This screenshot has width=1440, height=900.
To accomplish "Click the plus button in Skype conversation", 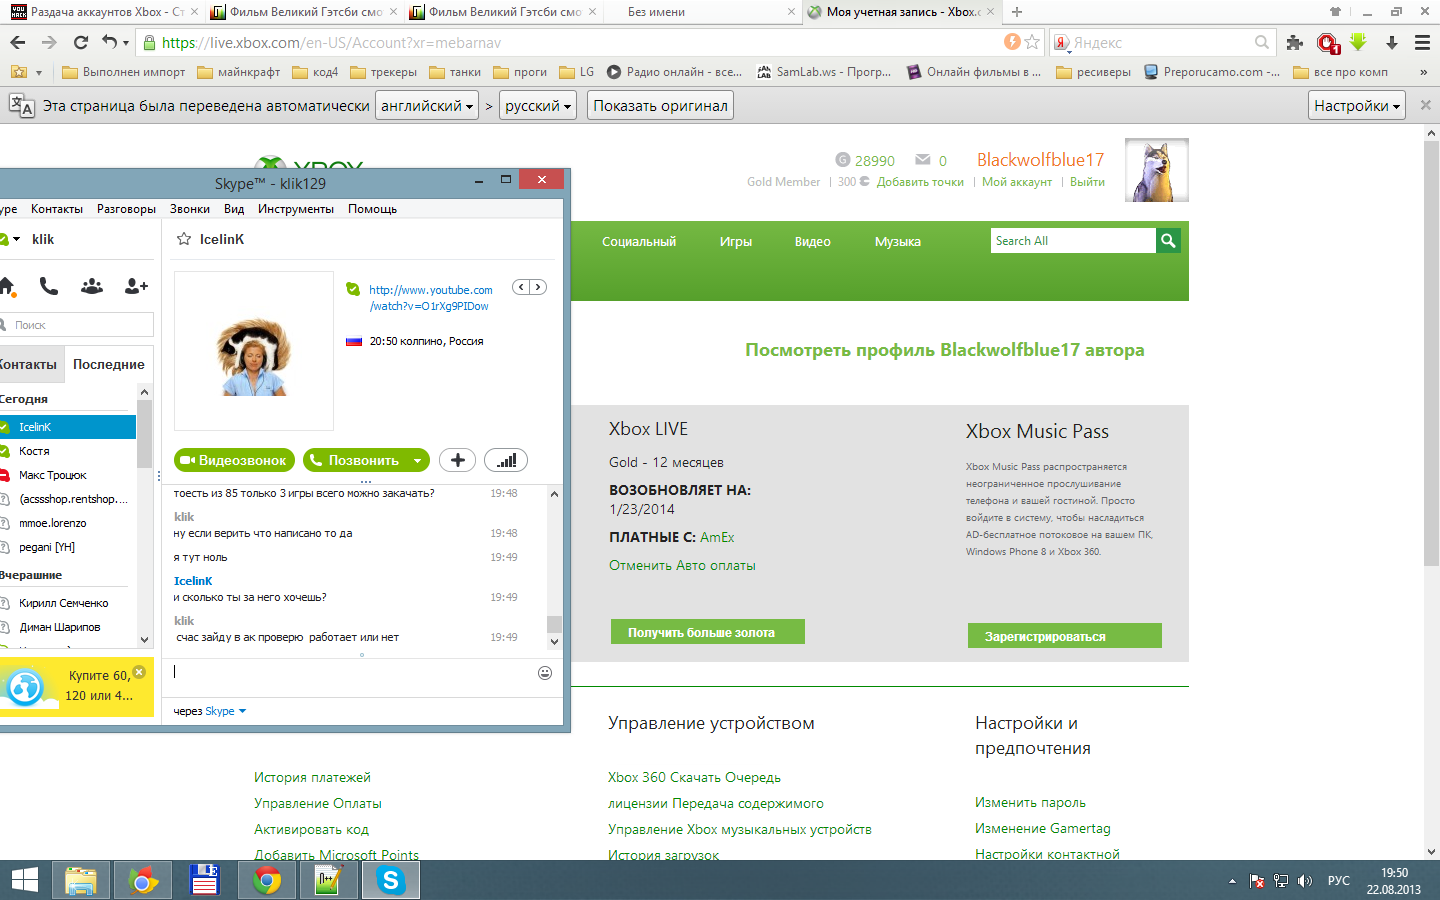I will [457, 460].
